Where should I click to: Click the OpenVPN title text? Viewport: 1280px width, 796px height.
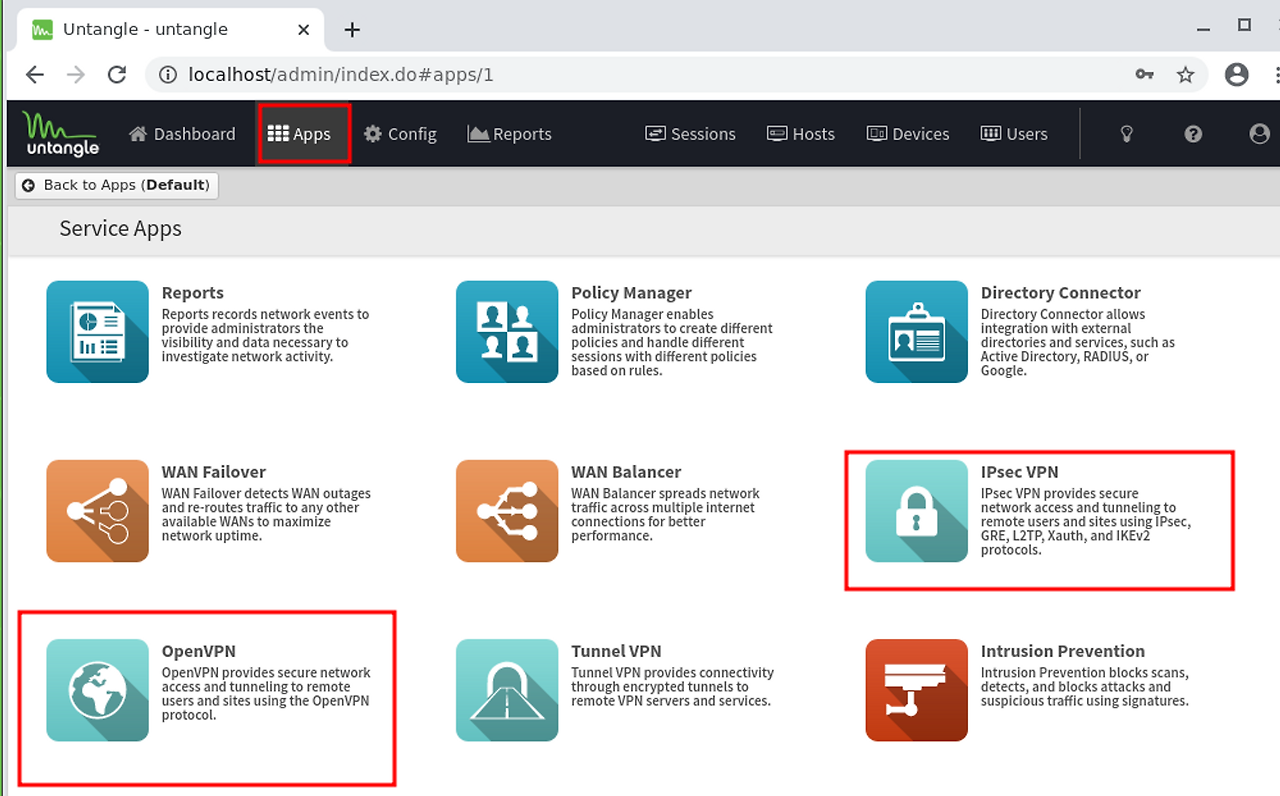(199, 651)
